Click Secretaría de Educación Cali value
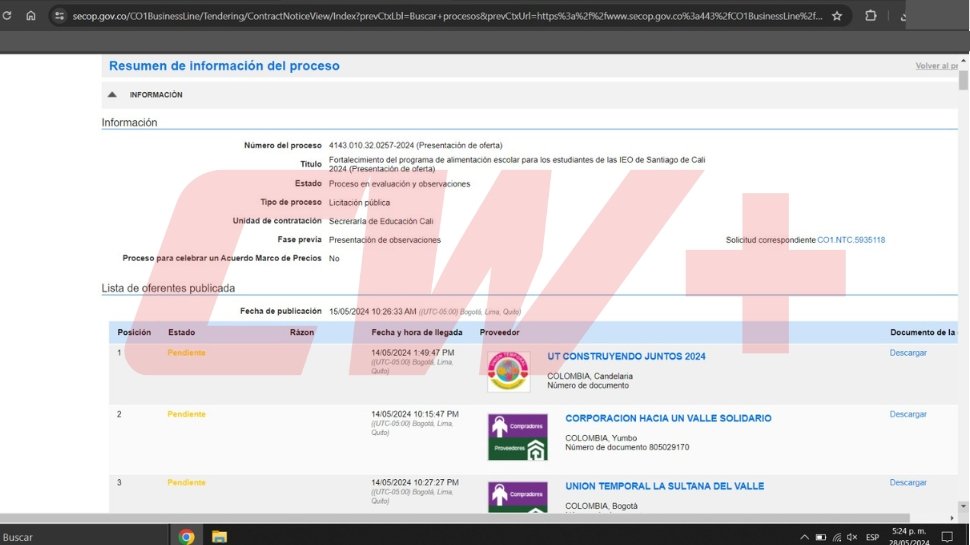 [x=381, y=221]
